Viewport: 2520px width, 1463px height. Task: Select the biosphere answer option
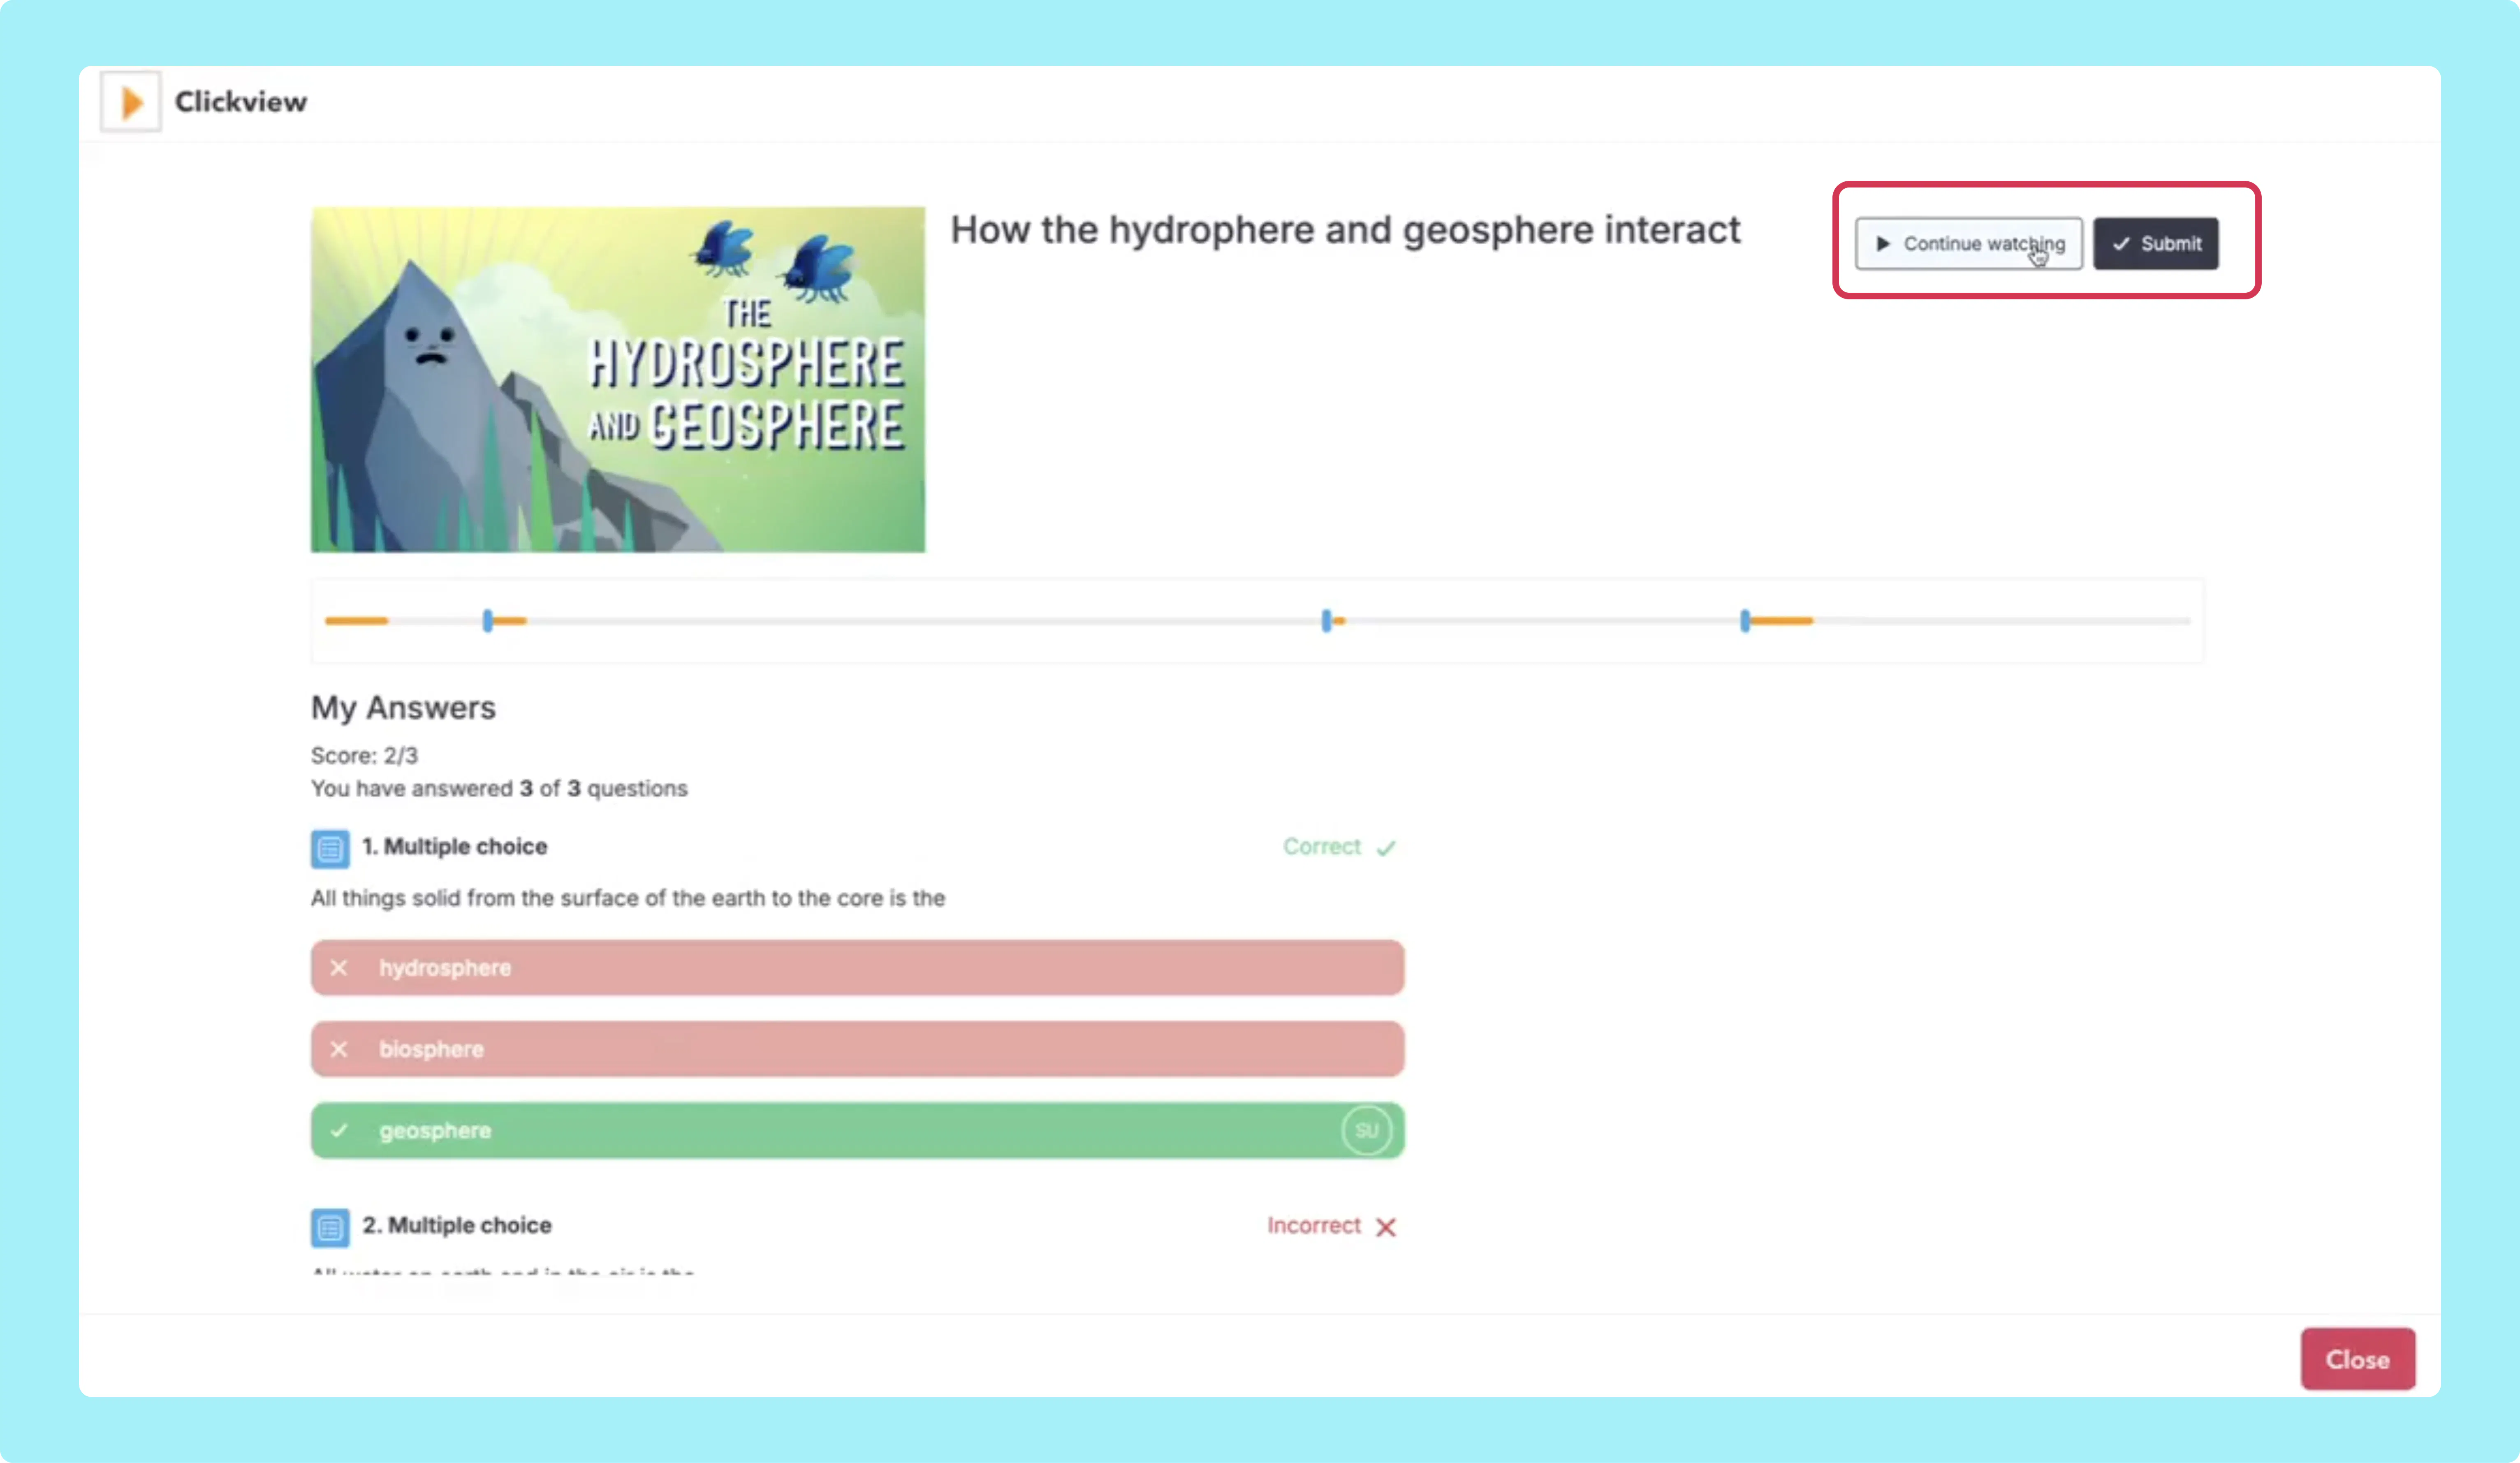[x=858, y=1049]
